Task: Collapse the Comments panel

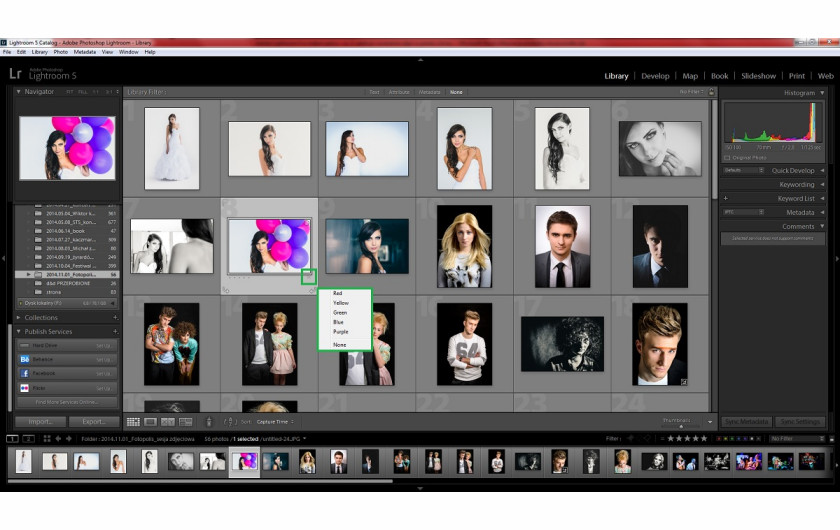Action: coord(822,226)
